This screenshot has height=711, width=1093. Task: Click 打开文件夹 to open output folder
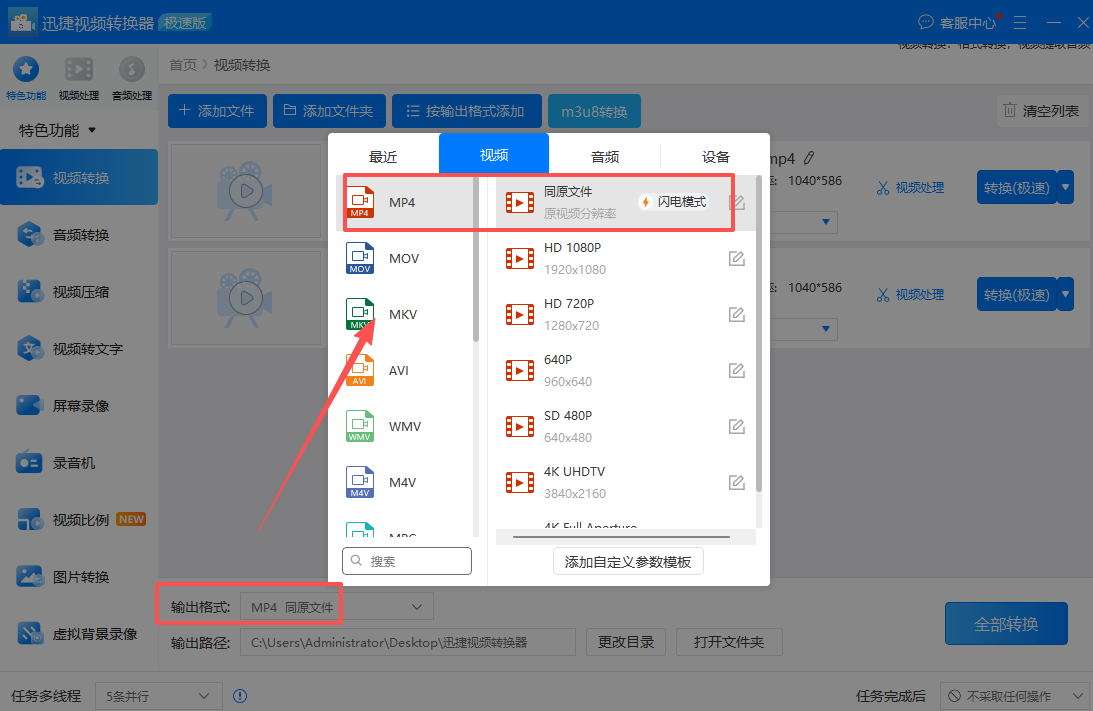coord(729,642)
